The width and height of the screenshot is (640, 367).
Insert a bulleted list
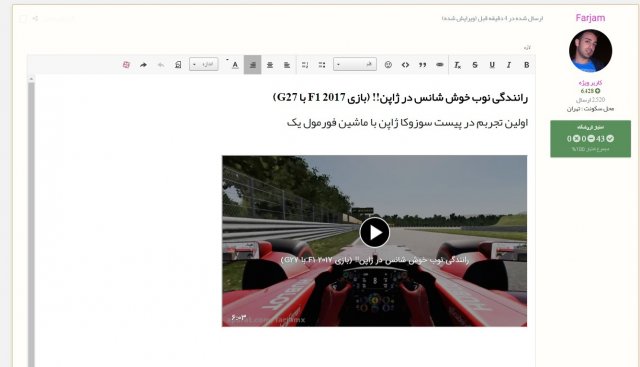pyautogui.click(x=322, y=65)
